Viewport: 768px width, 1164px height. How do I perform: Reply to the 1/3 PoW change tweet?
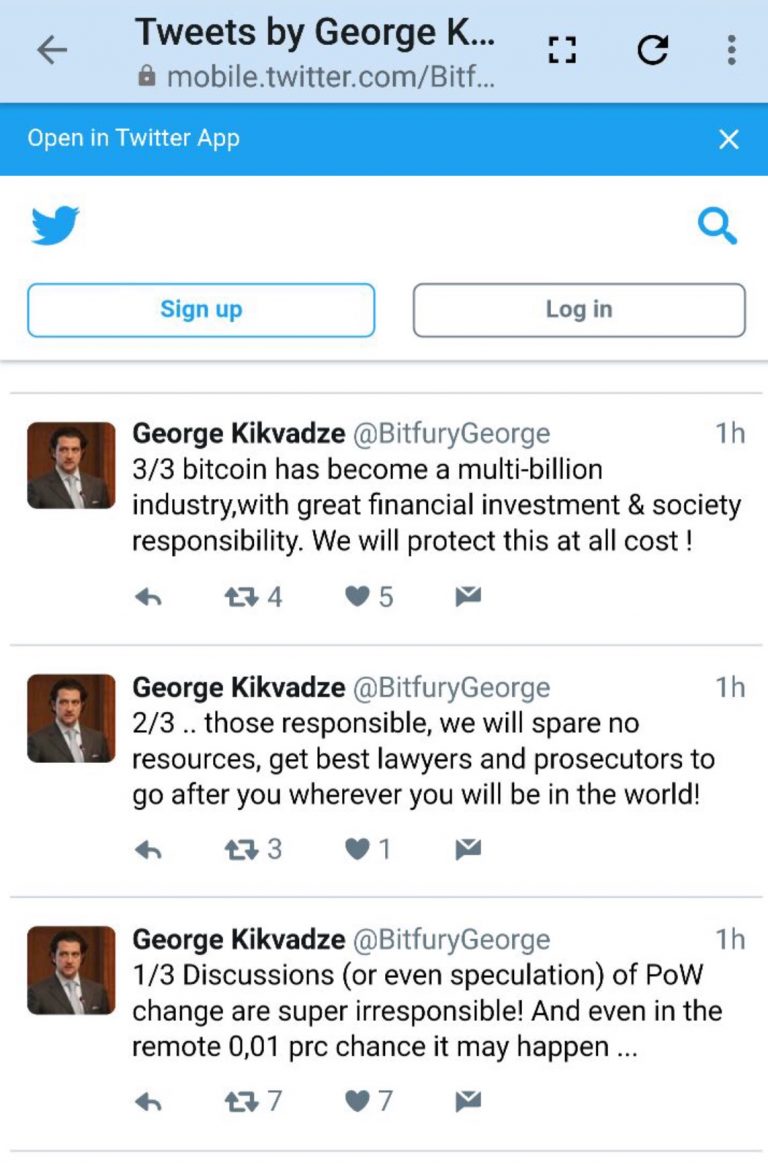coord(148,1102)
